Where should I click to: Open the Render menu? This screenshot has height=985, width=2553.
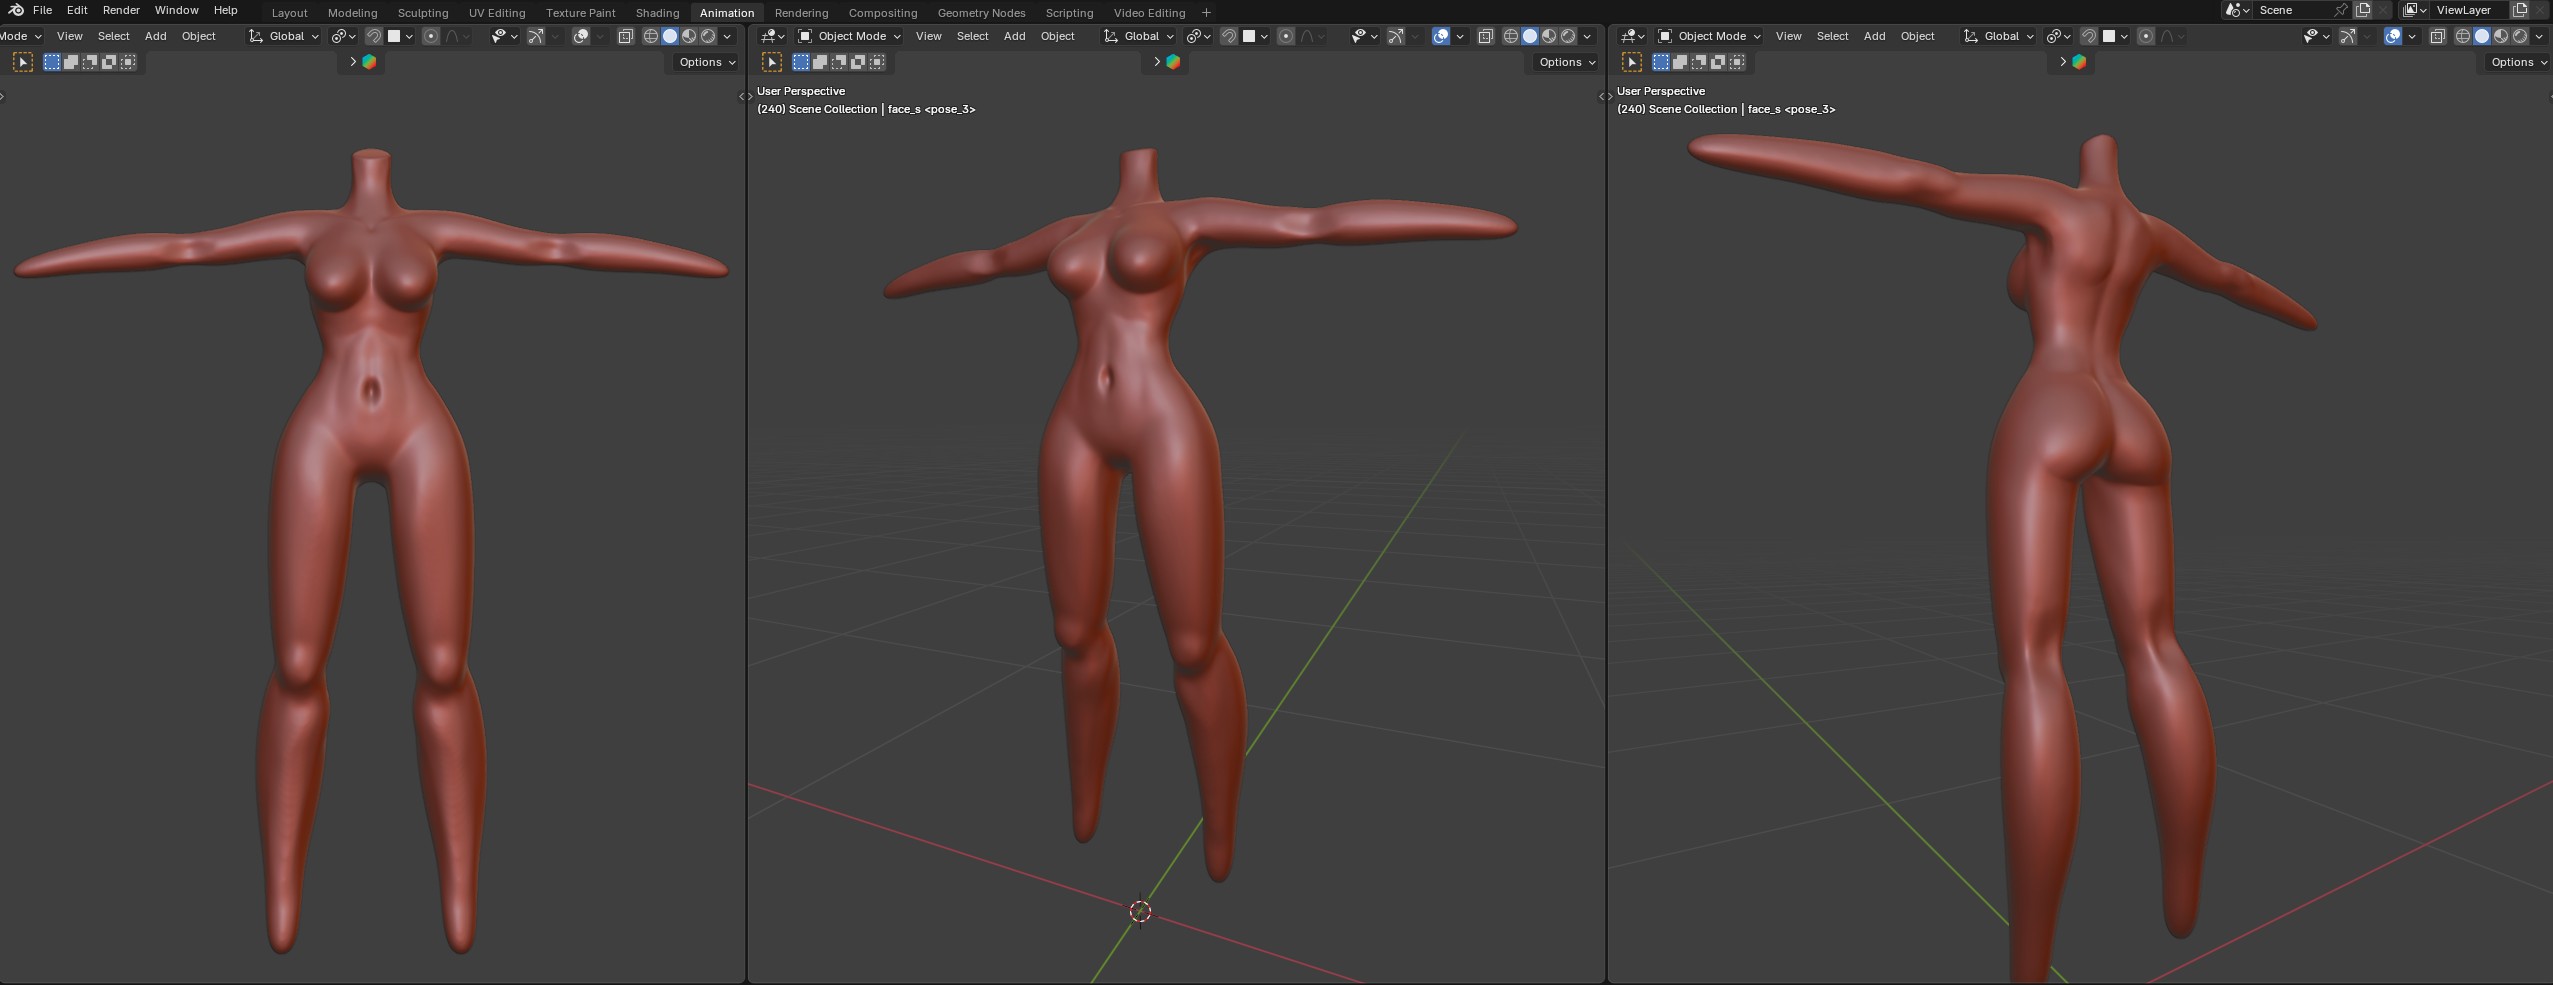[x=121, y=10]
